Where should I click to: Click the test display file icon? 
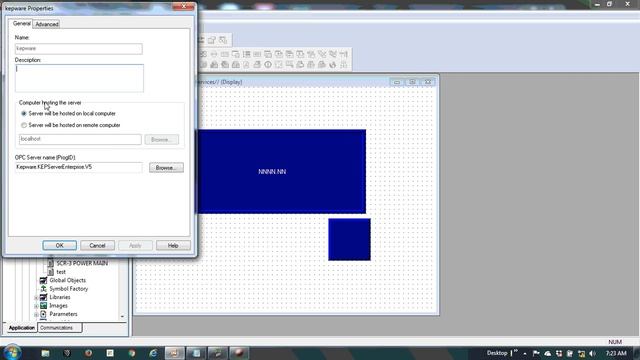click(x=51, y=272)
